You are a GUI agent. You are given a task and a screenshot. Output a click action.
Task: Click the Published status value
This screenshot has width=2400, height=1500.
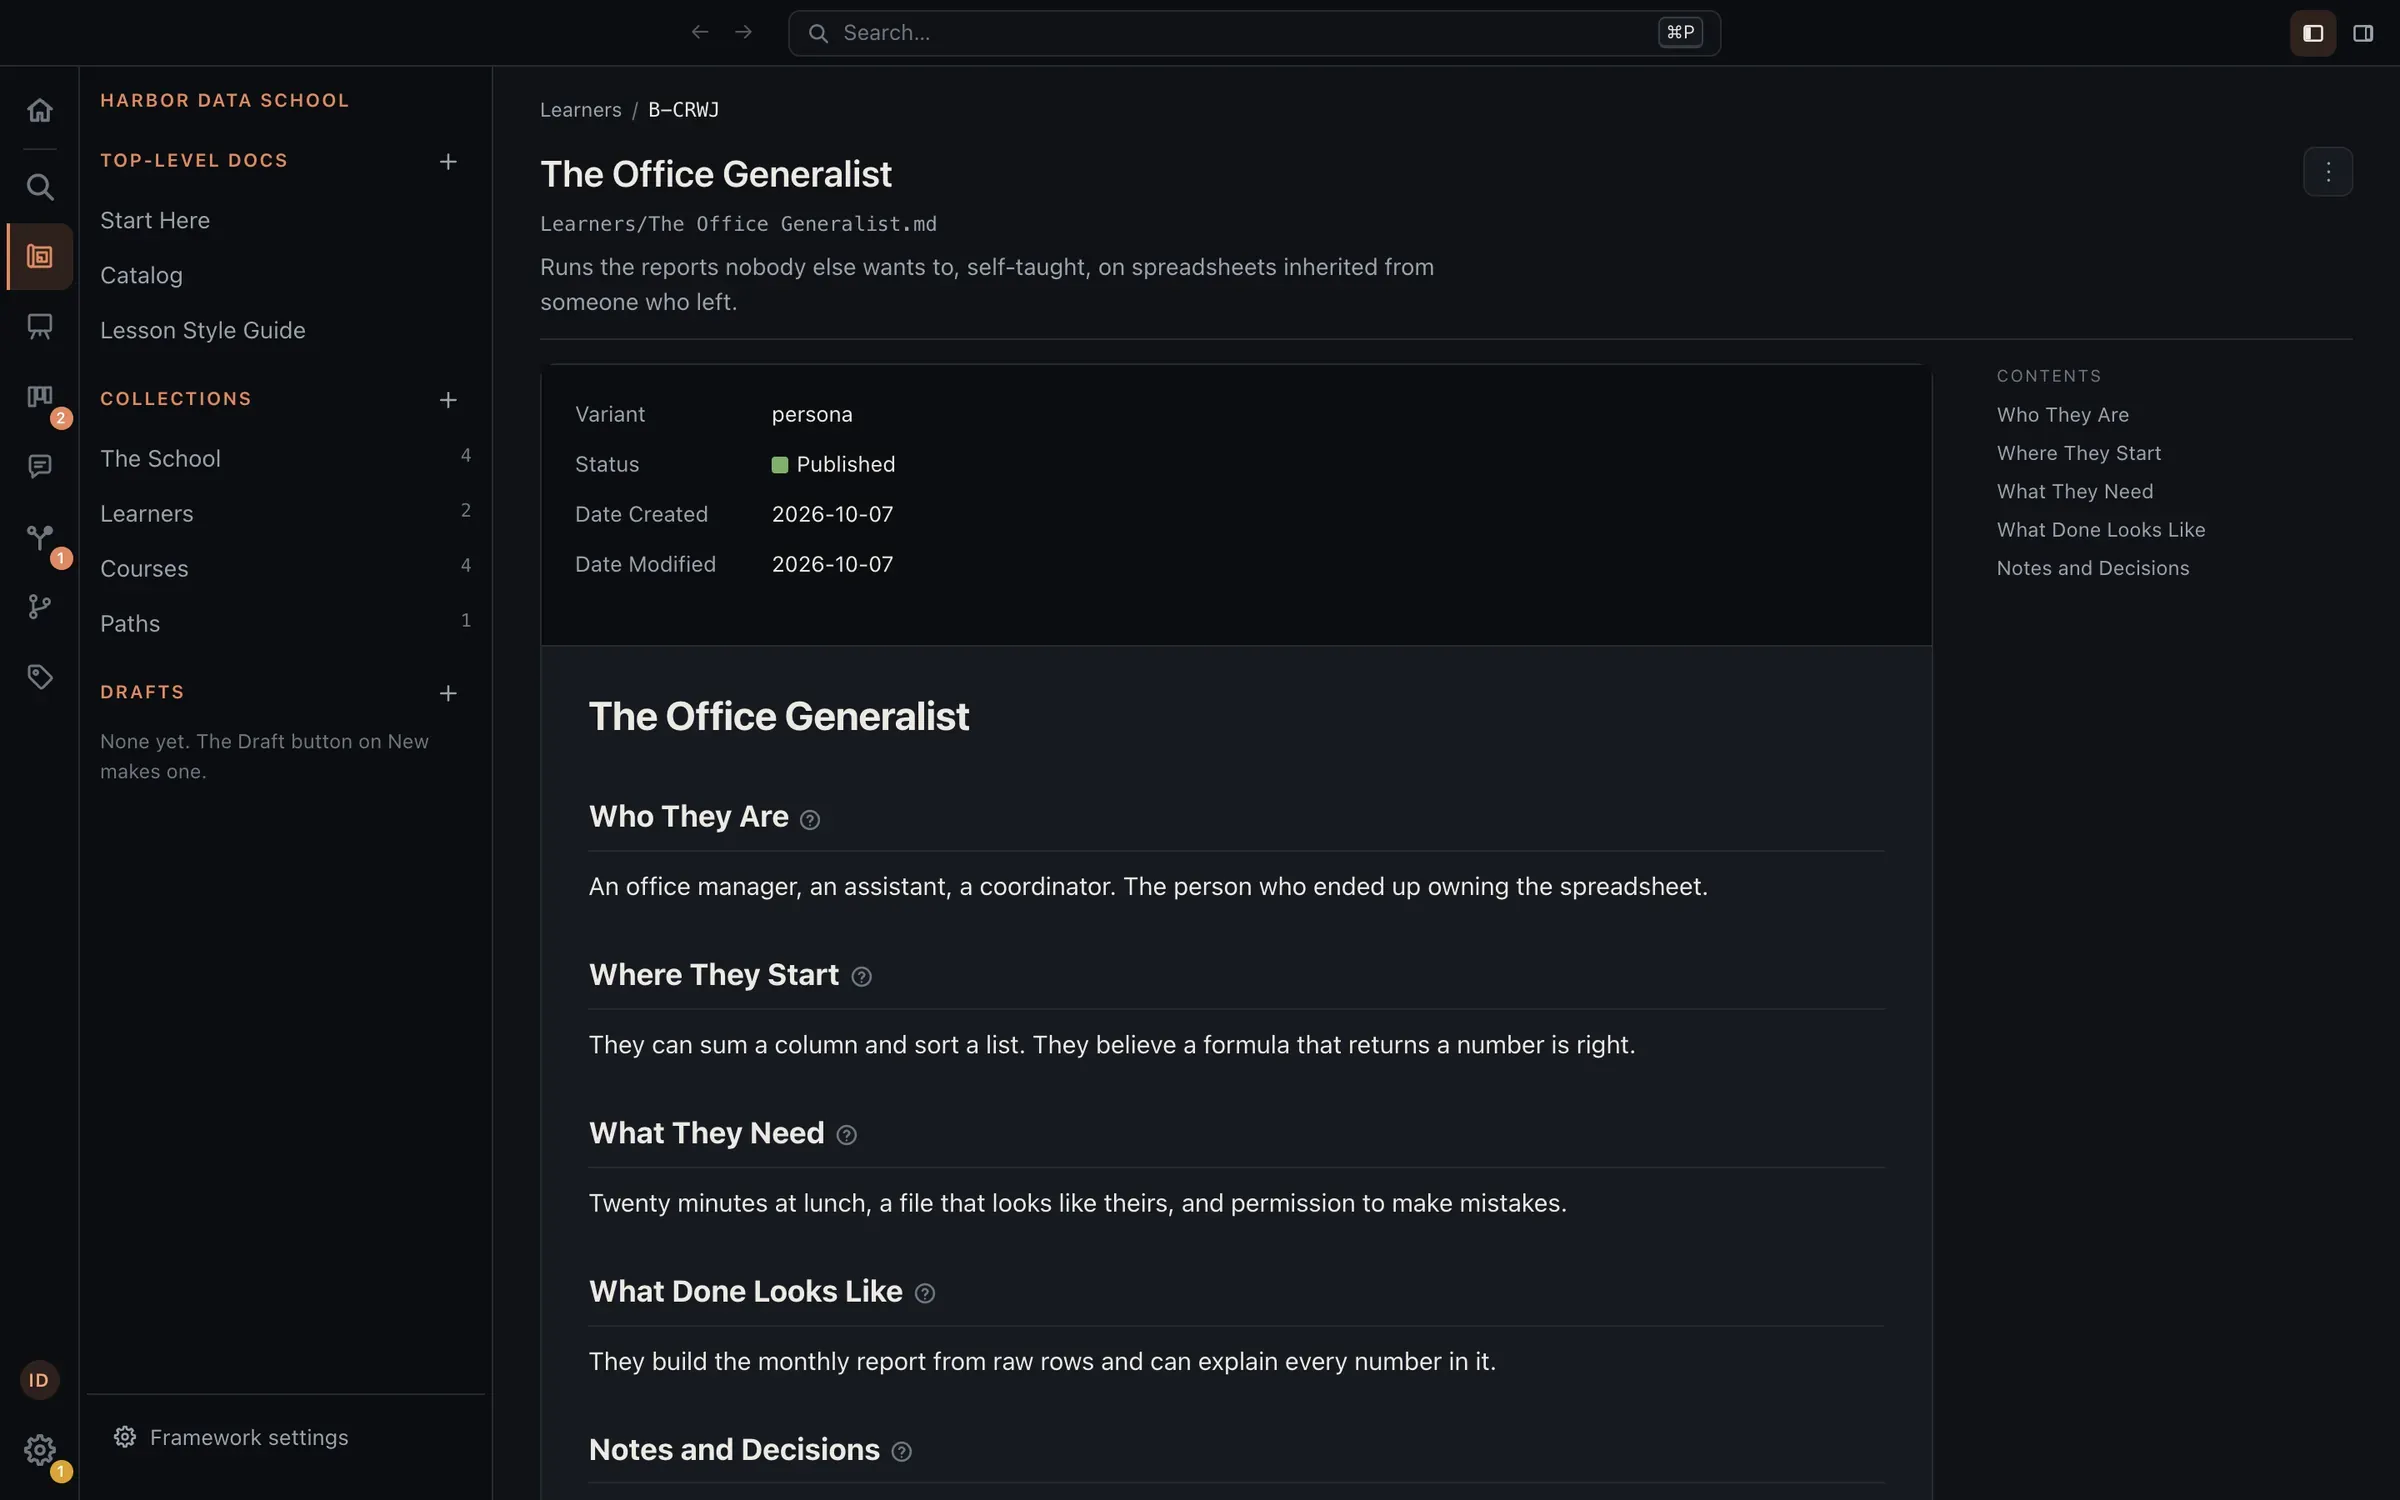833,464
